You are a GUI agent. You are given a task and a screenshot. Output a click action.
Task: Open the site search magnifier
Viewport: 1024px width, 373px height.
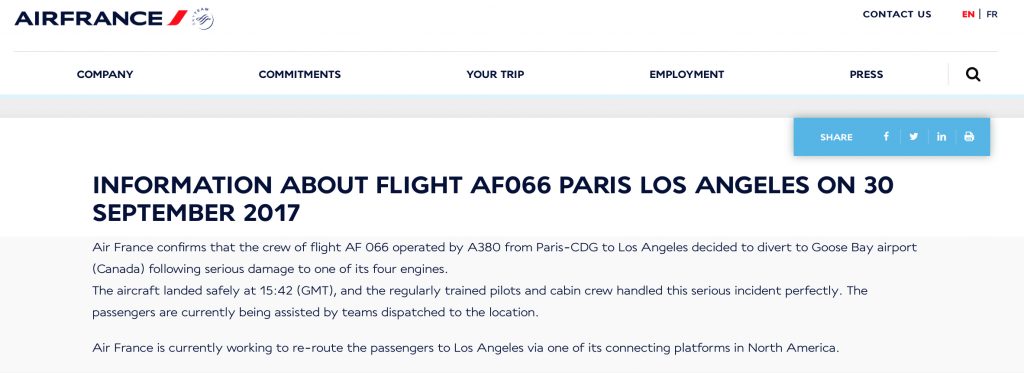(973, 74)
